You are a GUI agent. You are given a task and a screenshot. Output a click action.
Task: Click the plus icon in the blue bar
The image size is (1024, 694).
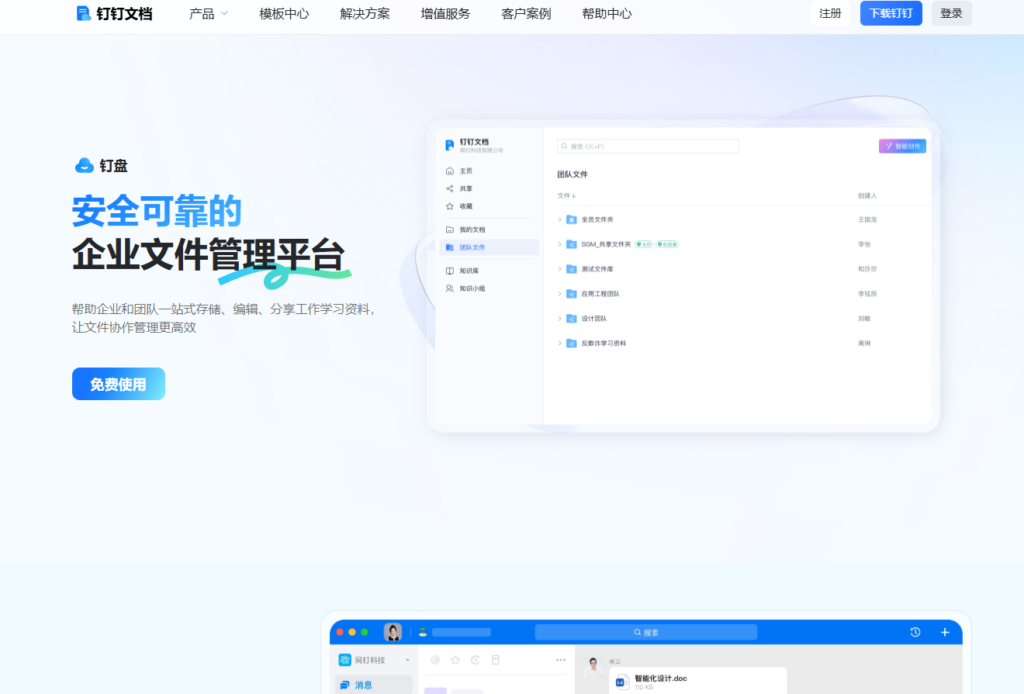[x=944, y=632]
